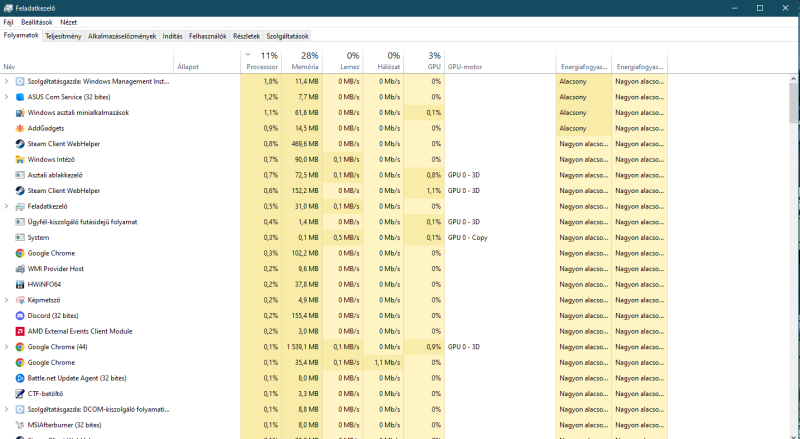Image resolution: width=800 pixels, height=439 pixels.
Task: Expand the Képmetsző process group
Action: (6, 300)
